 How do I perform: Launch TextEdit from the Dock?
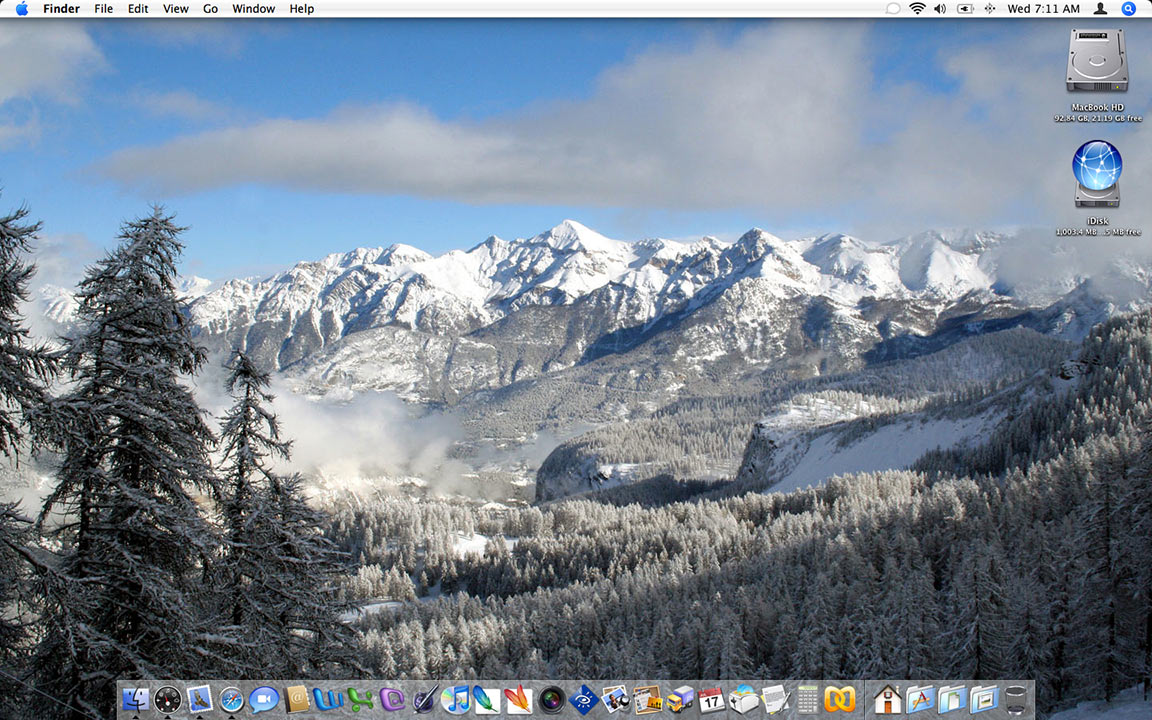[775, 699]
